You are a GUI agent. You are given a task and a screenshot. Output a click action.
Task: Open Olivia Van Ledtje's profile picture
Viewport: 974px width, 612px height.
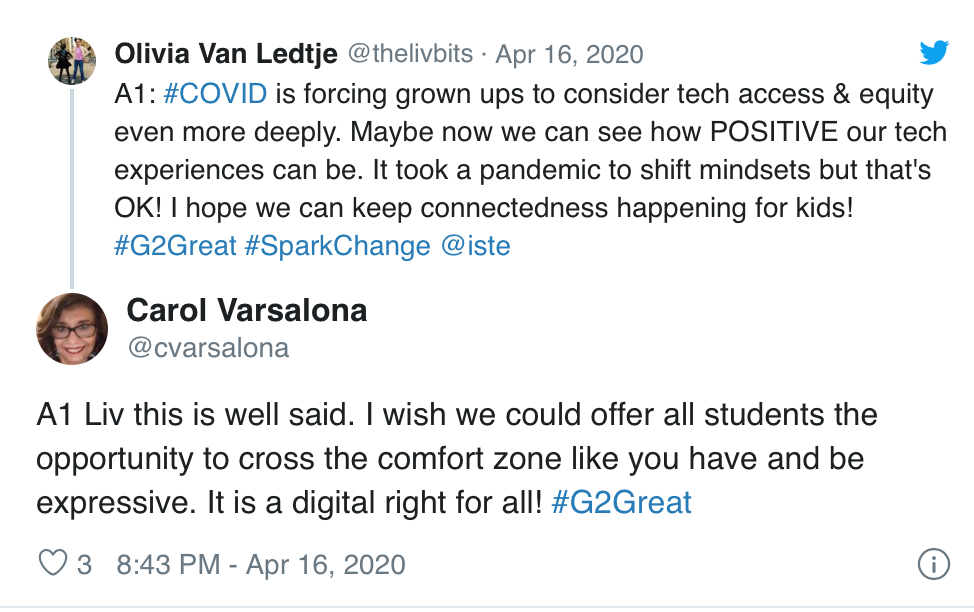(72, 61)
